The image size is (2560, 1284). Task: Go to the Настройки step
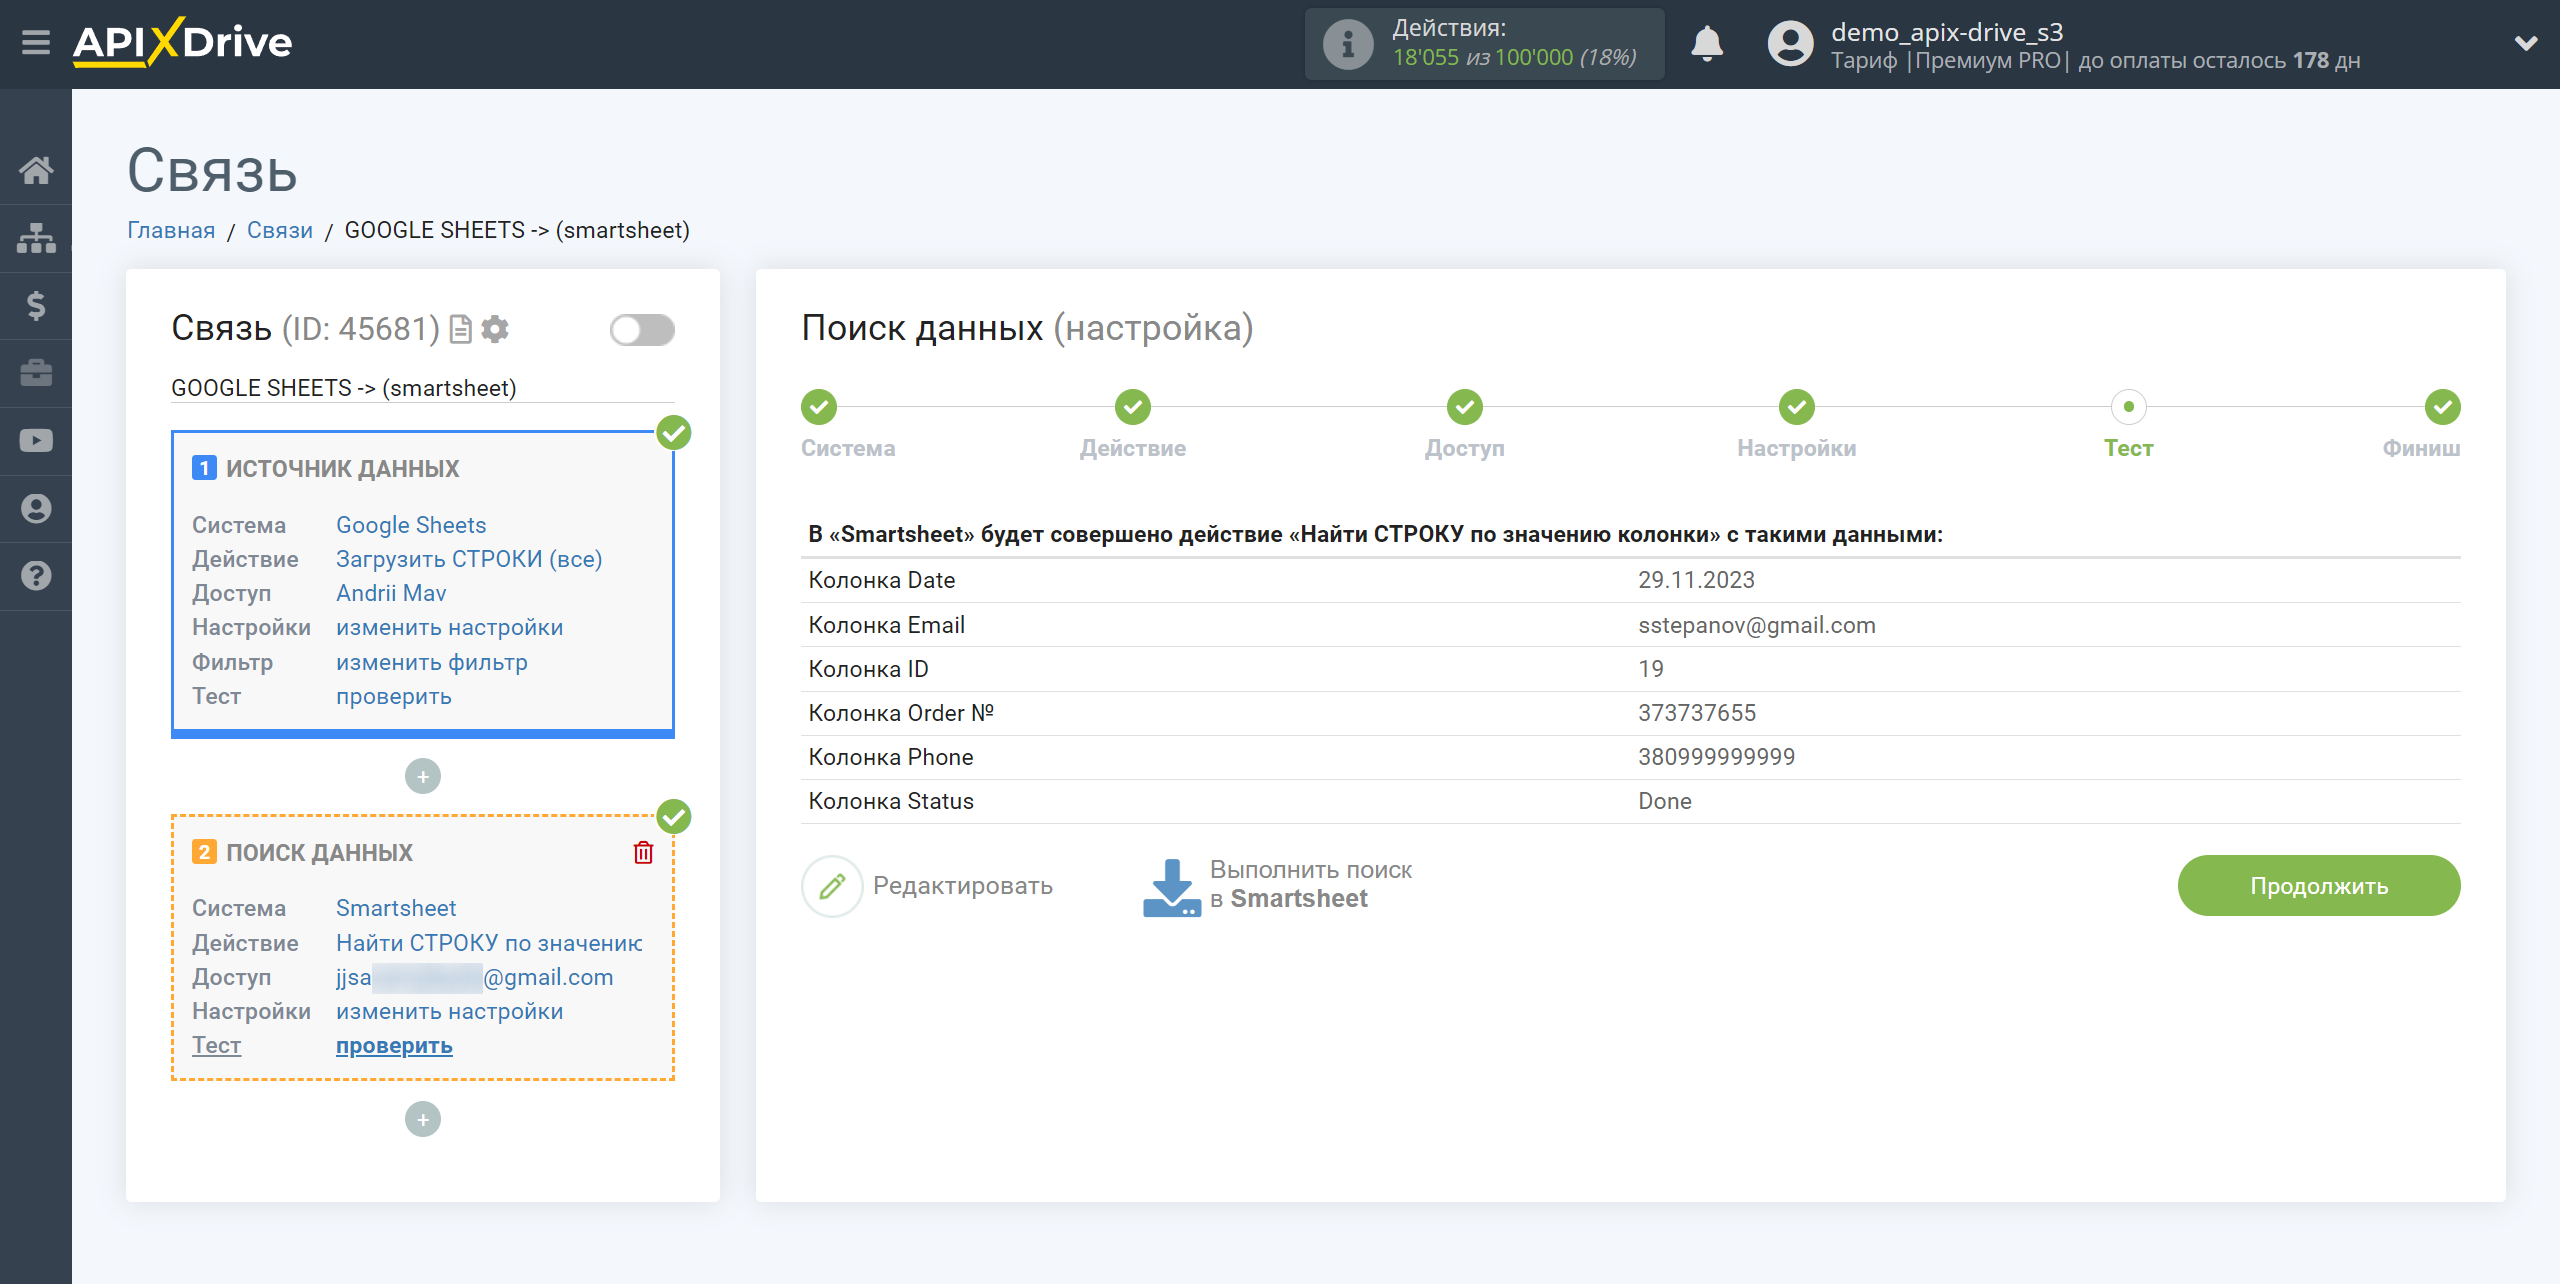click(1797, 407)
